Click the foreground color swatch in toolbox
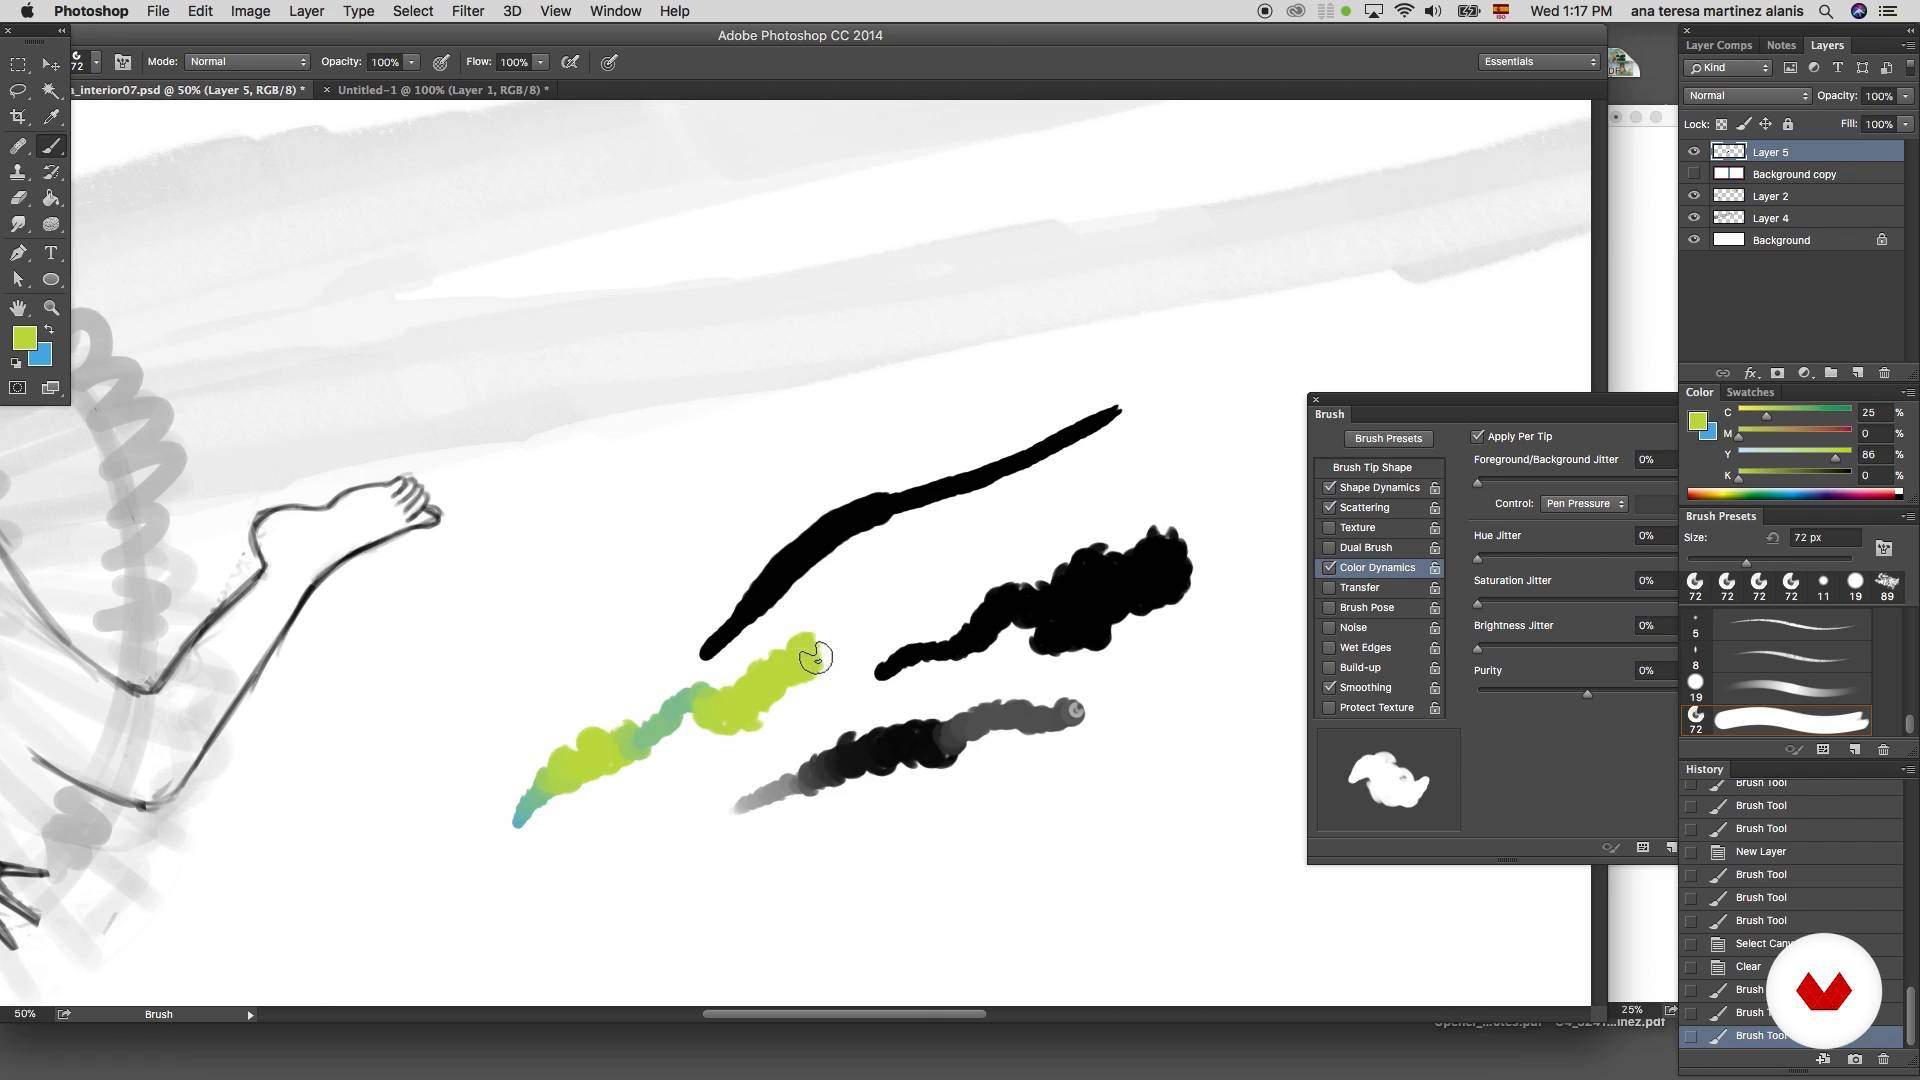Viewport: 1920px width, 1080px height. pyautogui.click(x=24, y=338)
